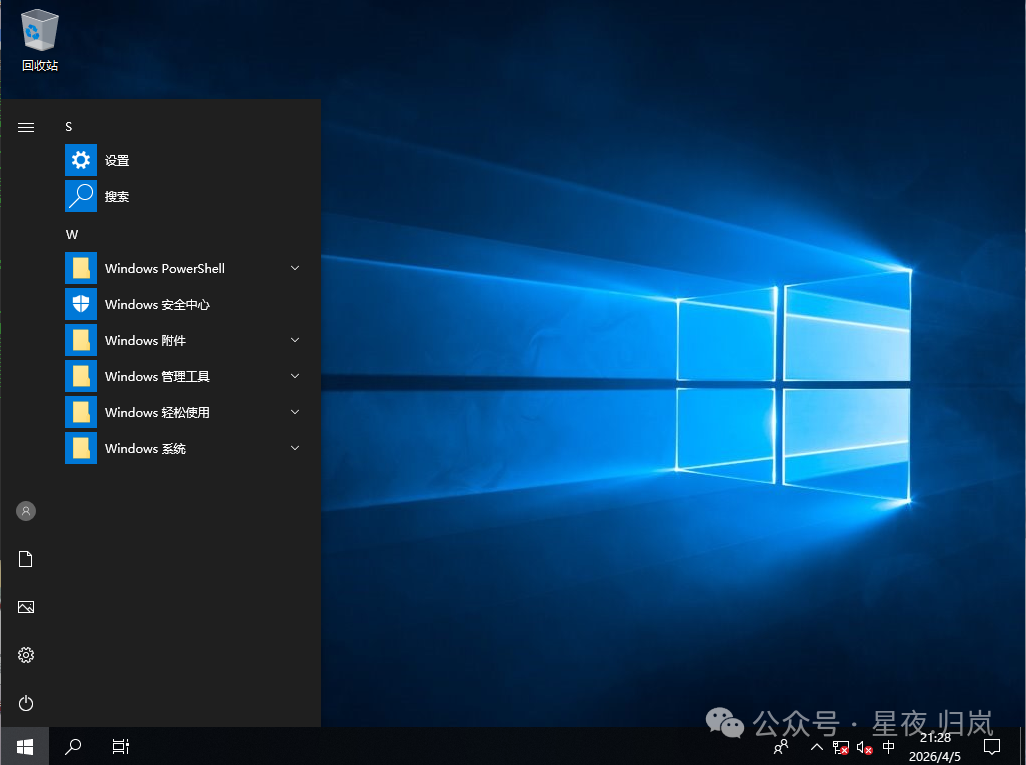1026x765 pixels.
Task: Click the muted volume tray icon
Action: (864, 747)
